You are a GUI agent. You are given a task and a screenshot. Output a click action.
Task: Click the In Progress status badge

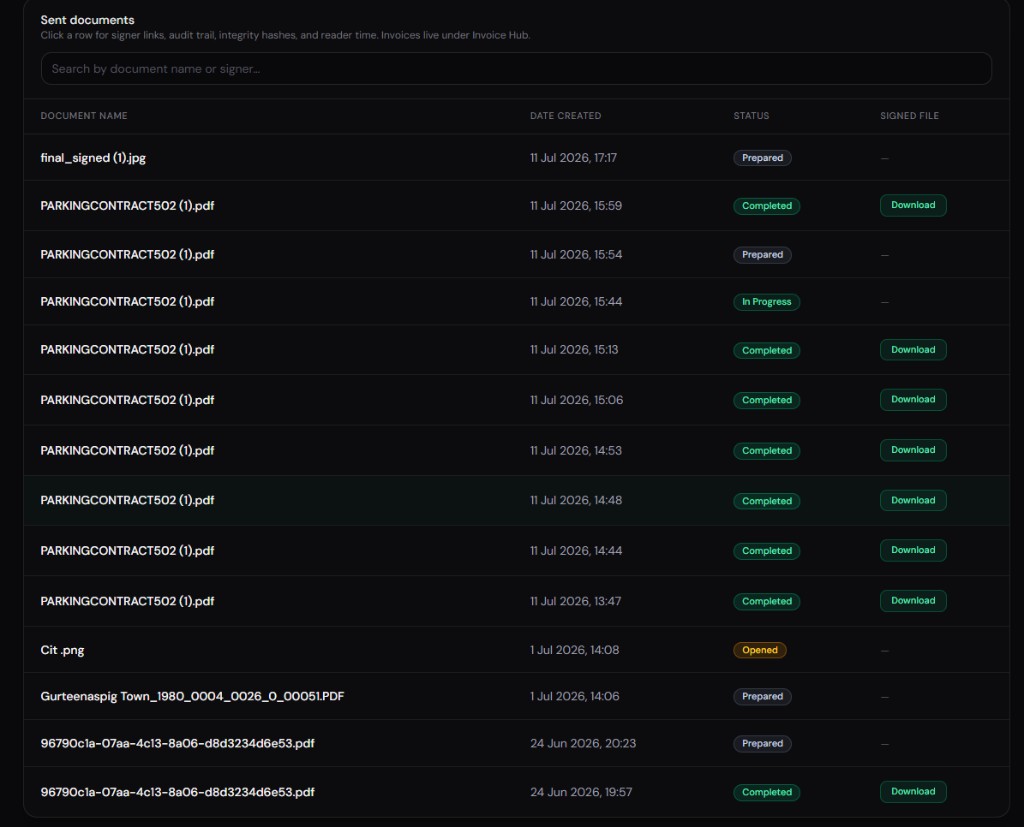pos(766,302)
